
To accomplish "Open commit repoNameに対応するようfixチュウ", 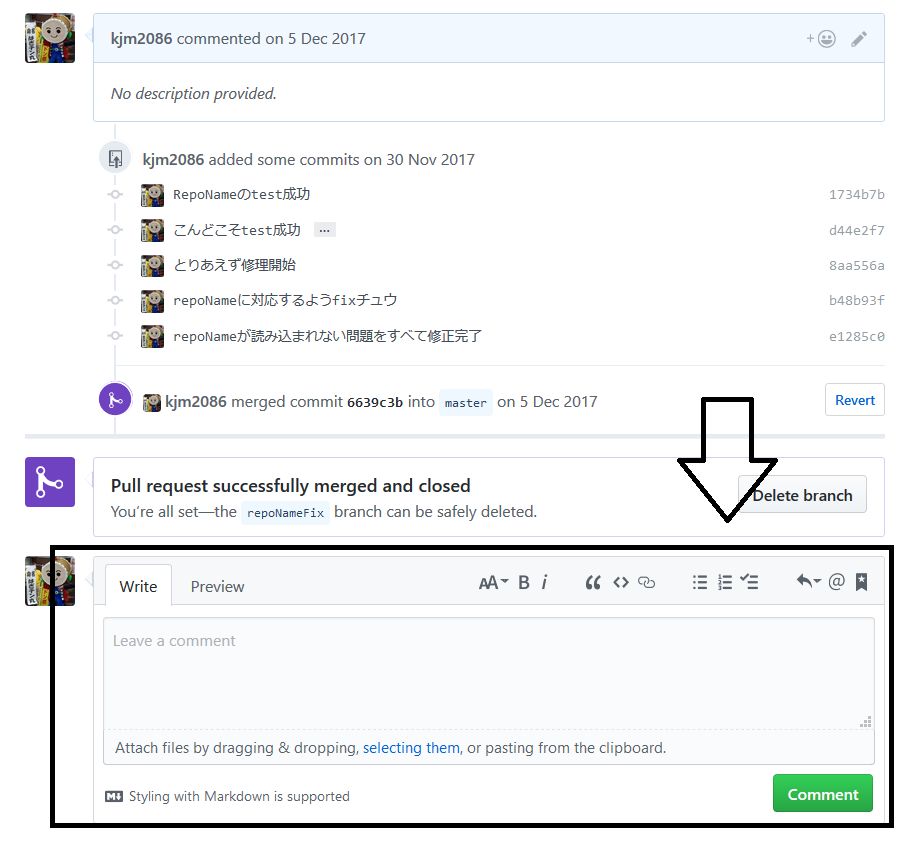I will coord(285,301).
